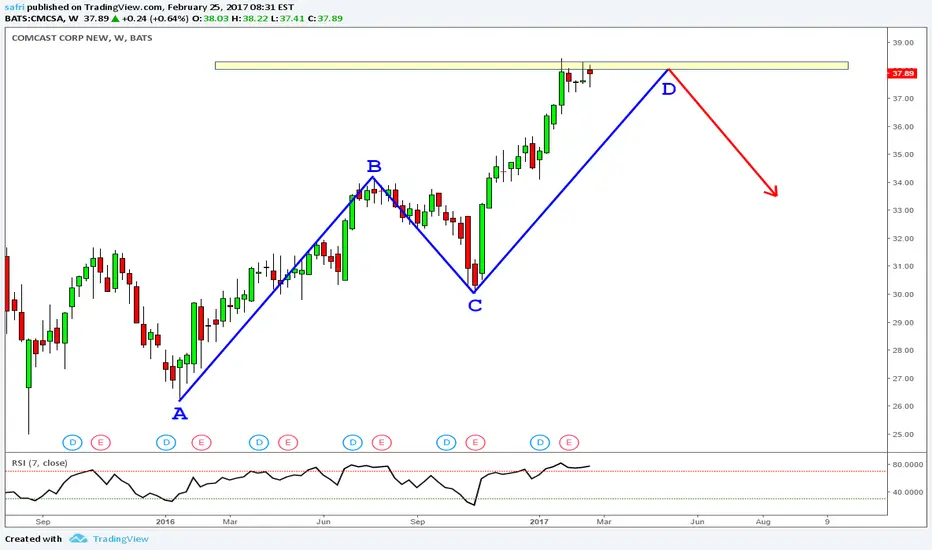Screen dimensions: 932x550
Task: Click the 28.00 price axis label
Action: coord(902,350)
